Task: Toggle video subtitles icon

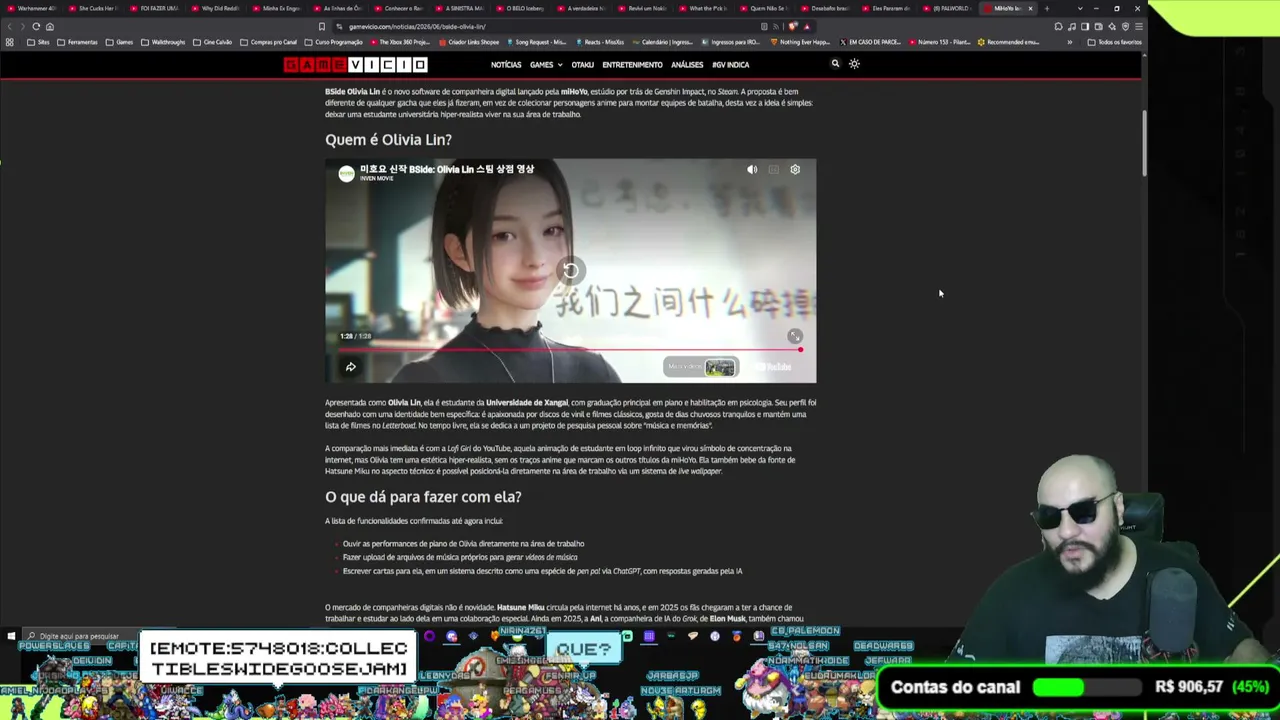Action: click(773, 170)
